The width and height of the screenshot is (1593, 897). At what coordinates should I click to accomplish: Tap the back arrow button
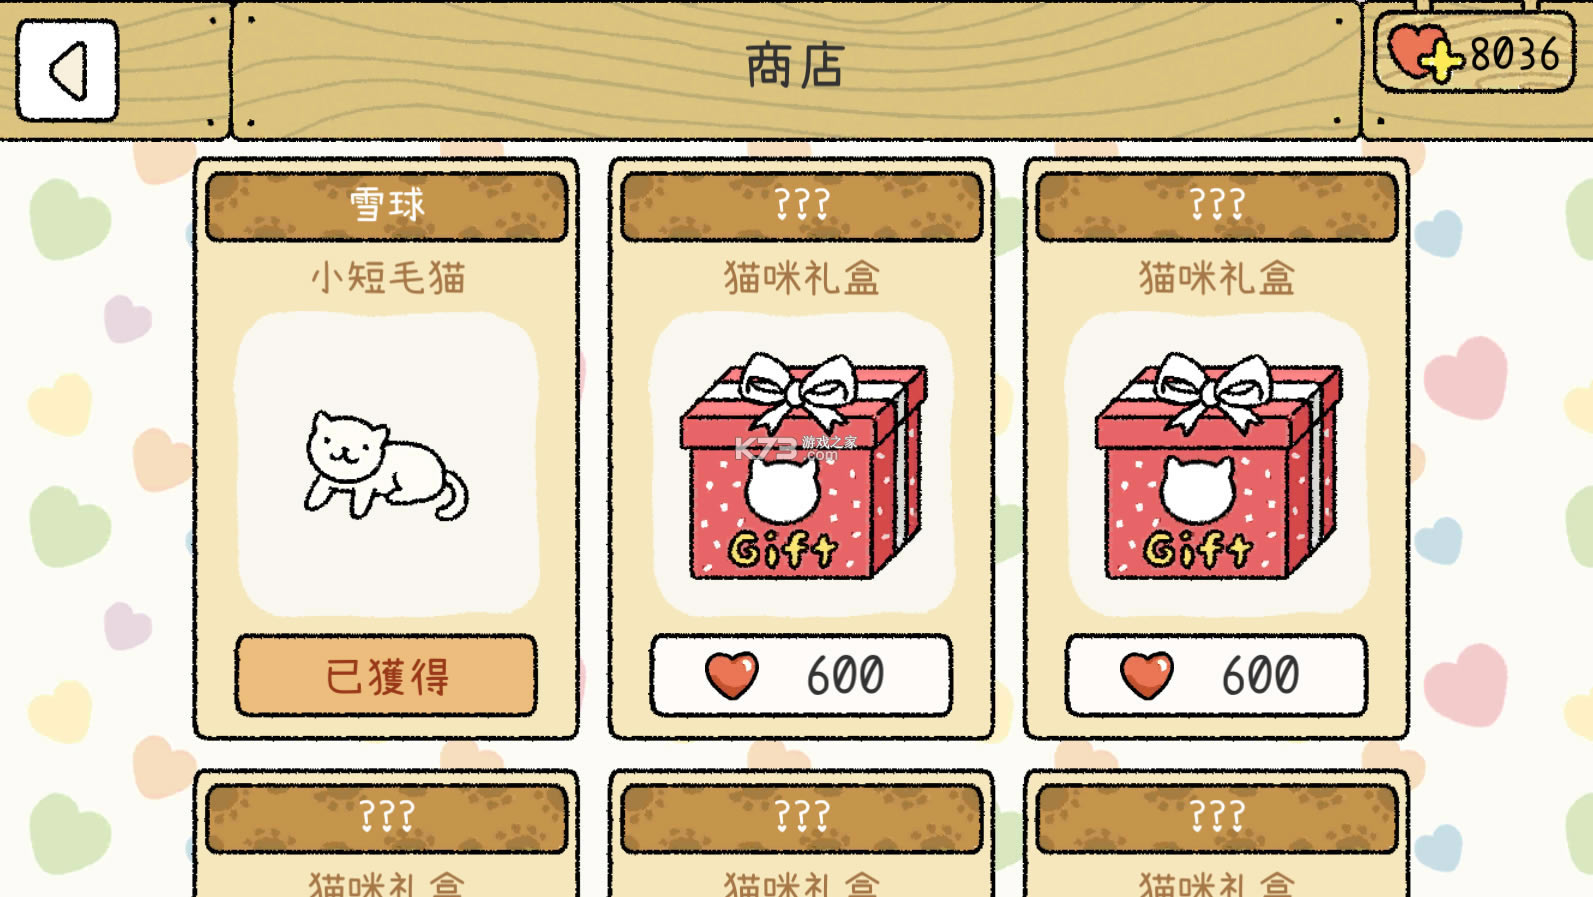click(x=67, y=70)
